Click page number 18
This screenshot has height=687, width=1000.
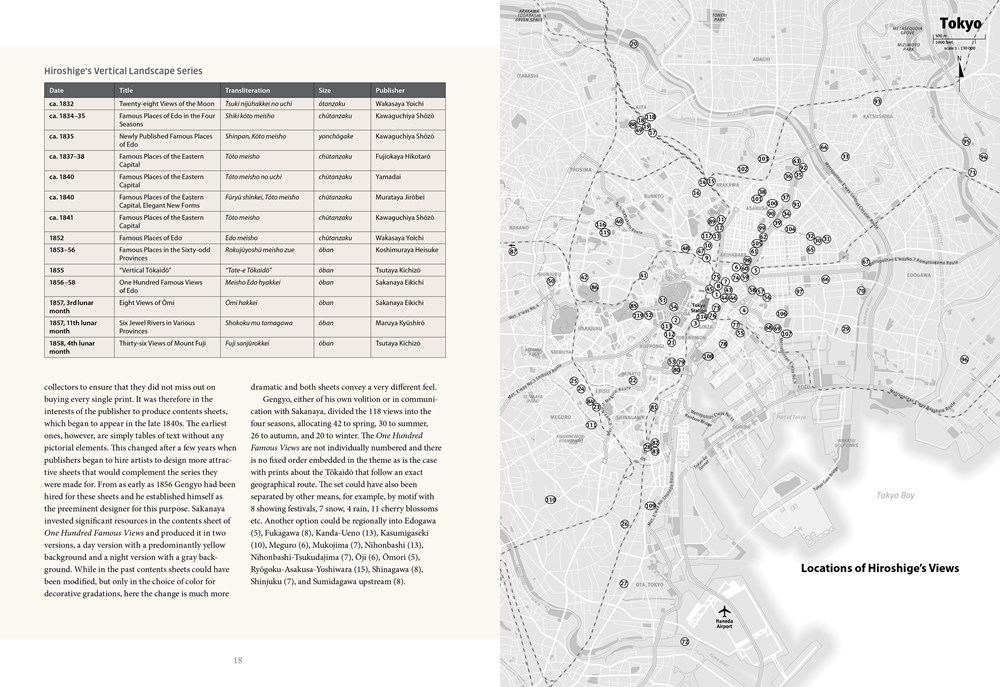point(237,660)
